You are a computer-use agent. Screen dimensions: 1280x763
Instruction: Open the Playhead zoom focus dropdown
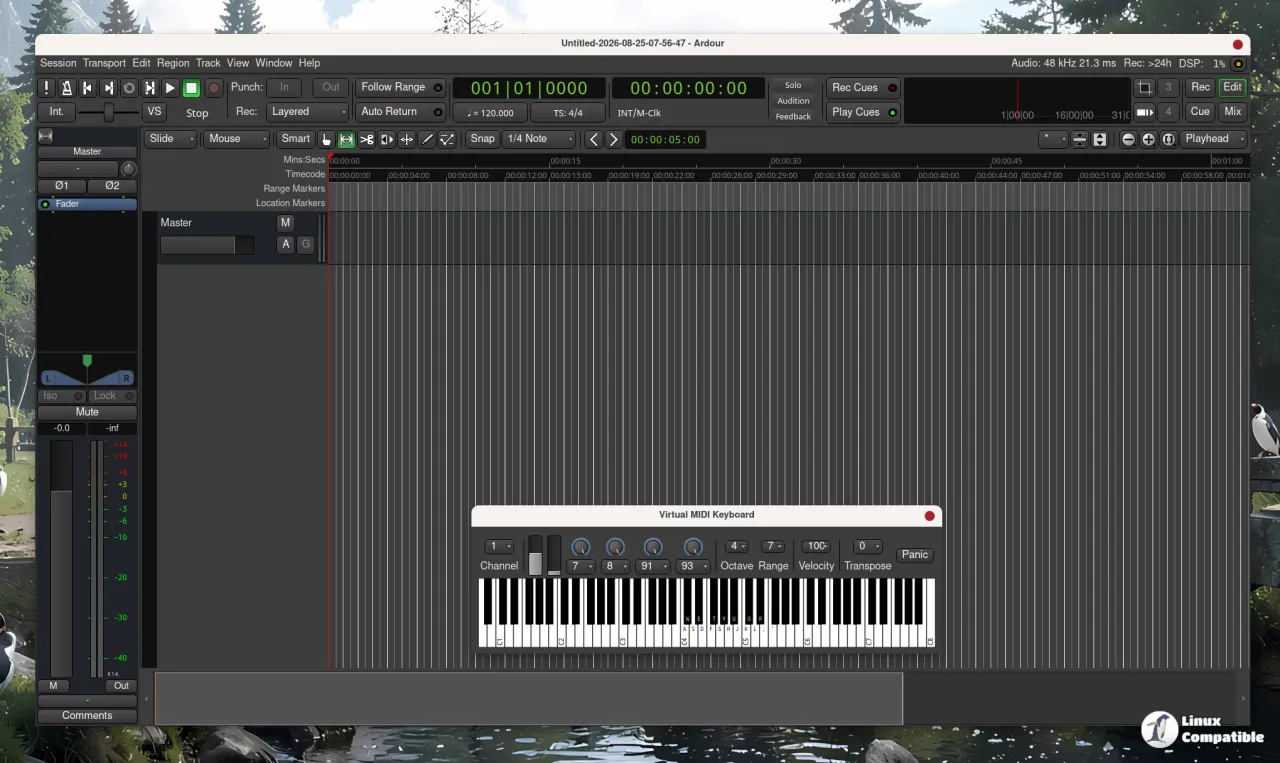(x=1214, y=139)
